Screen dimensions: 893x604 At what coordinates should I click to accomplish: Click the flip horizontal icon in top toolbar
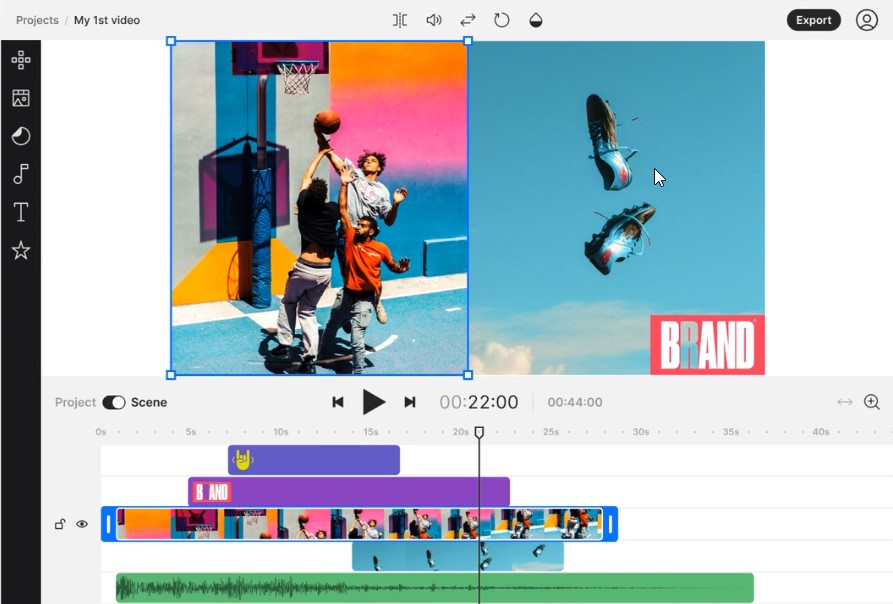coord(400,20)
